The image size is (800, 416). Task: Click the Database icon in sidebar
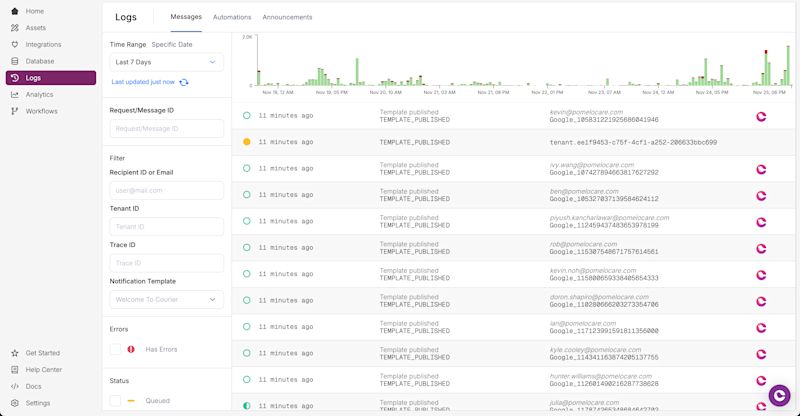tap(15, 61)
